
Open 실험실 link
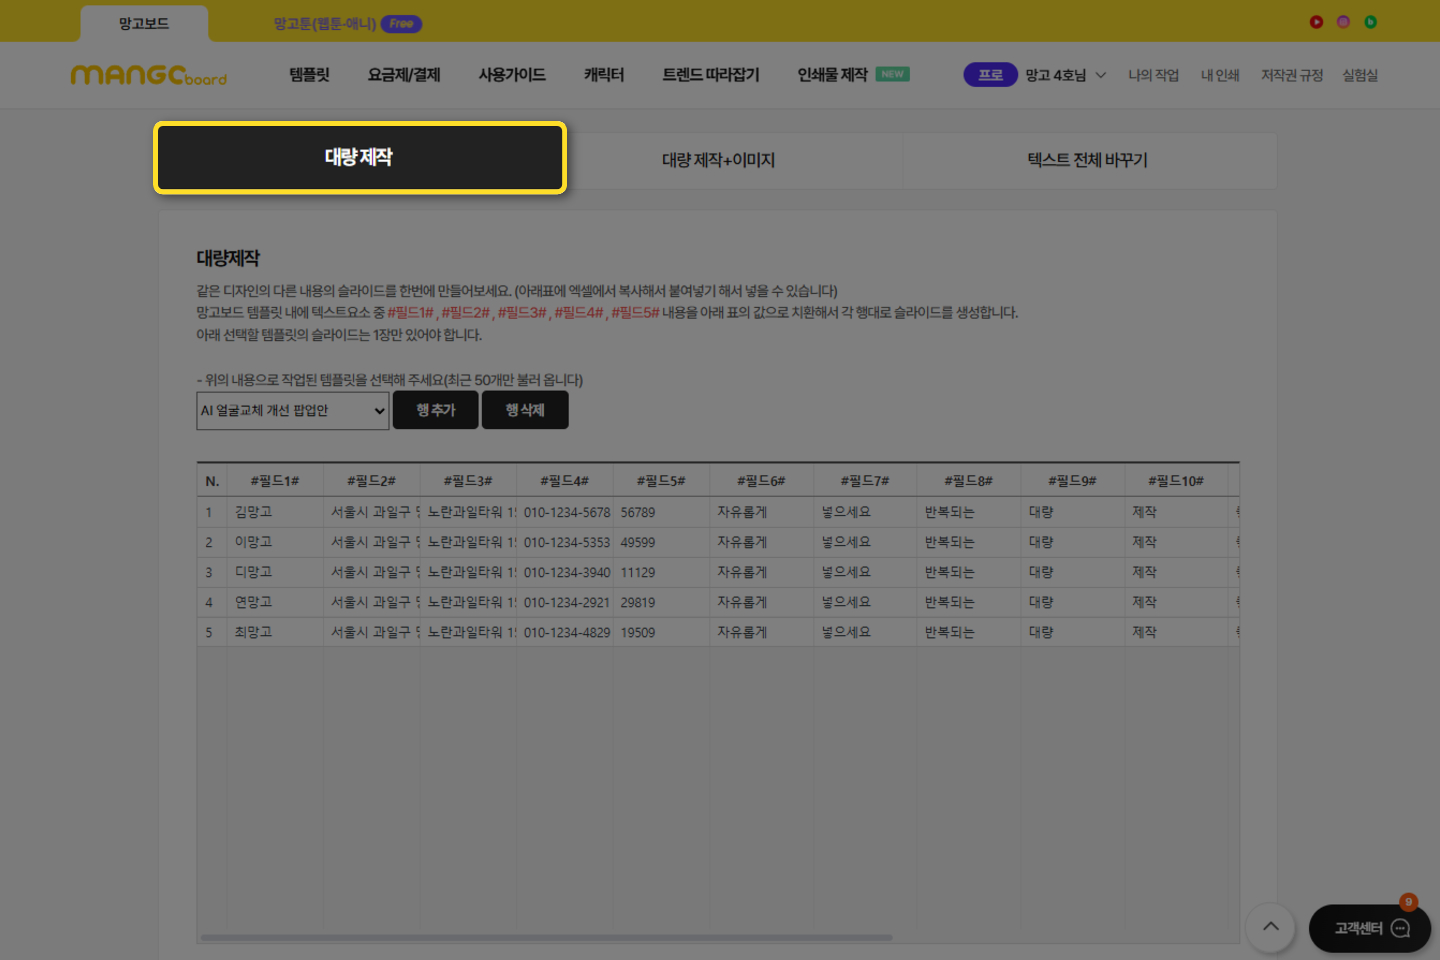click(1360, 75)
